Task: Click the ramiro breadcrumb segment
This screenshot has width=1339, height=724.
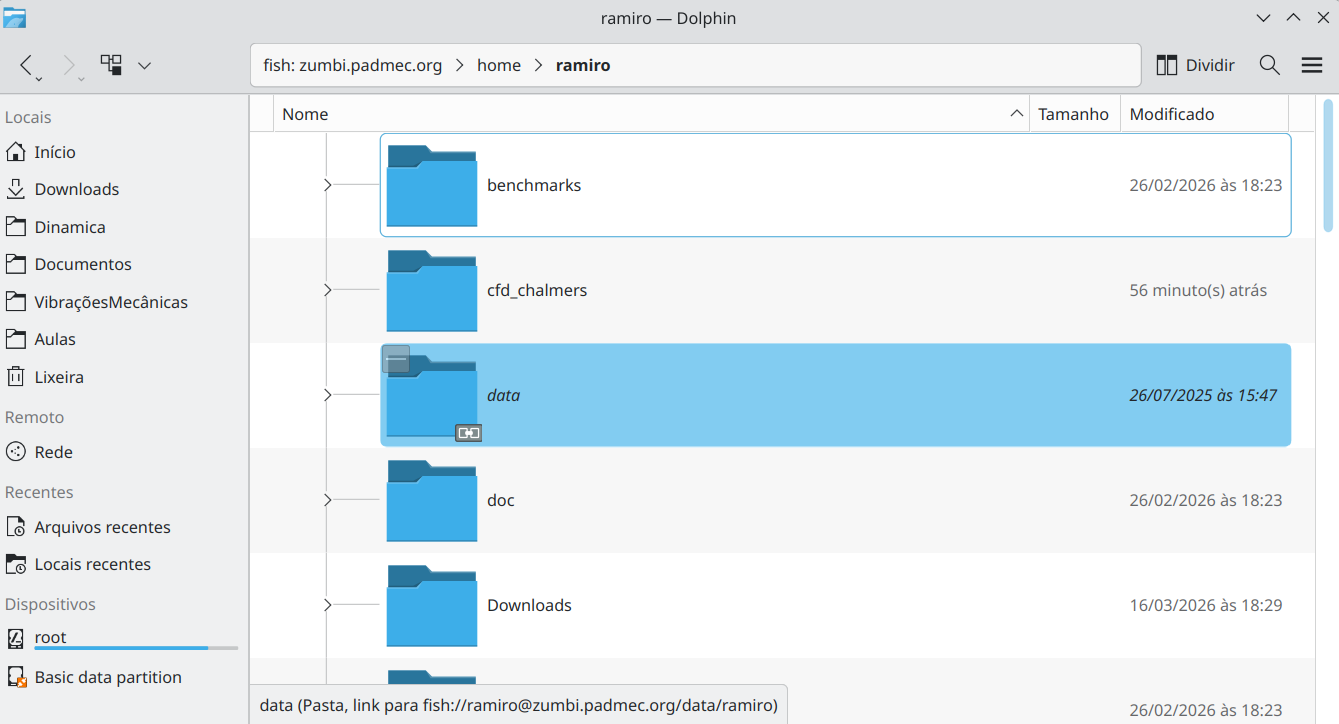Action: [583, 65]
